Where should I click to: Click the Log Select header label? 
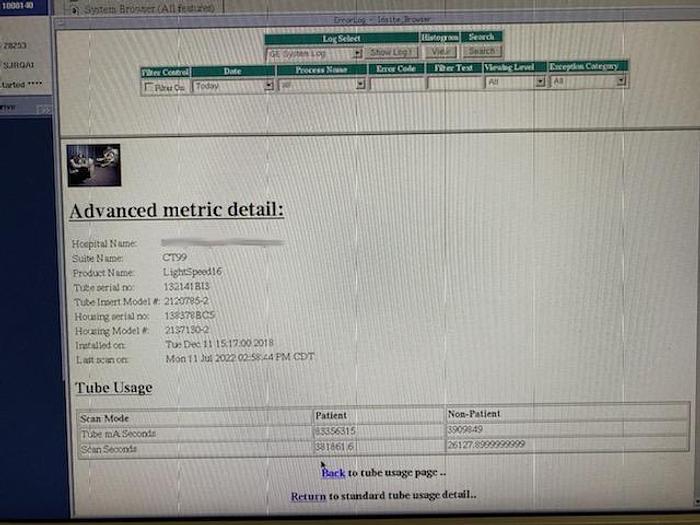point(341,37)
